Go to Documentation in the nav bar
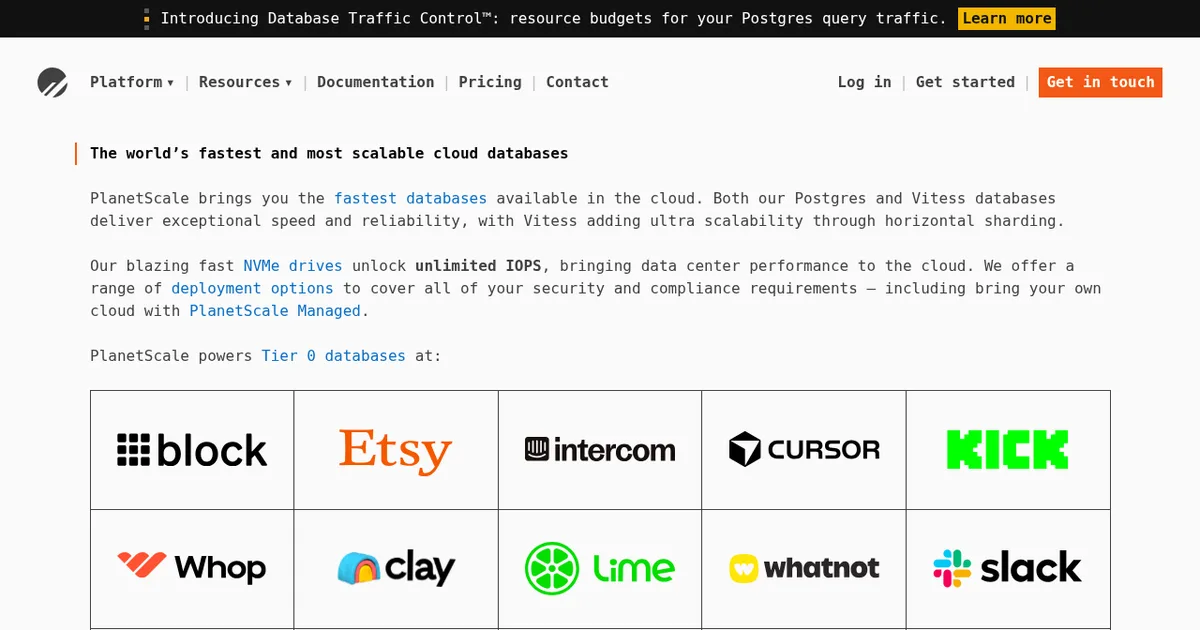Screen dimensions: 1200x630 click(376, 82)
